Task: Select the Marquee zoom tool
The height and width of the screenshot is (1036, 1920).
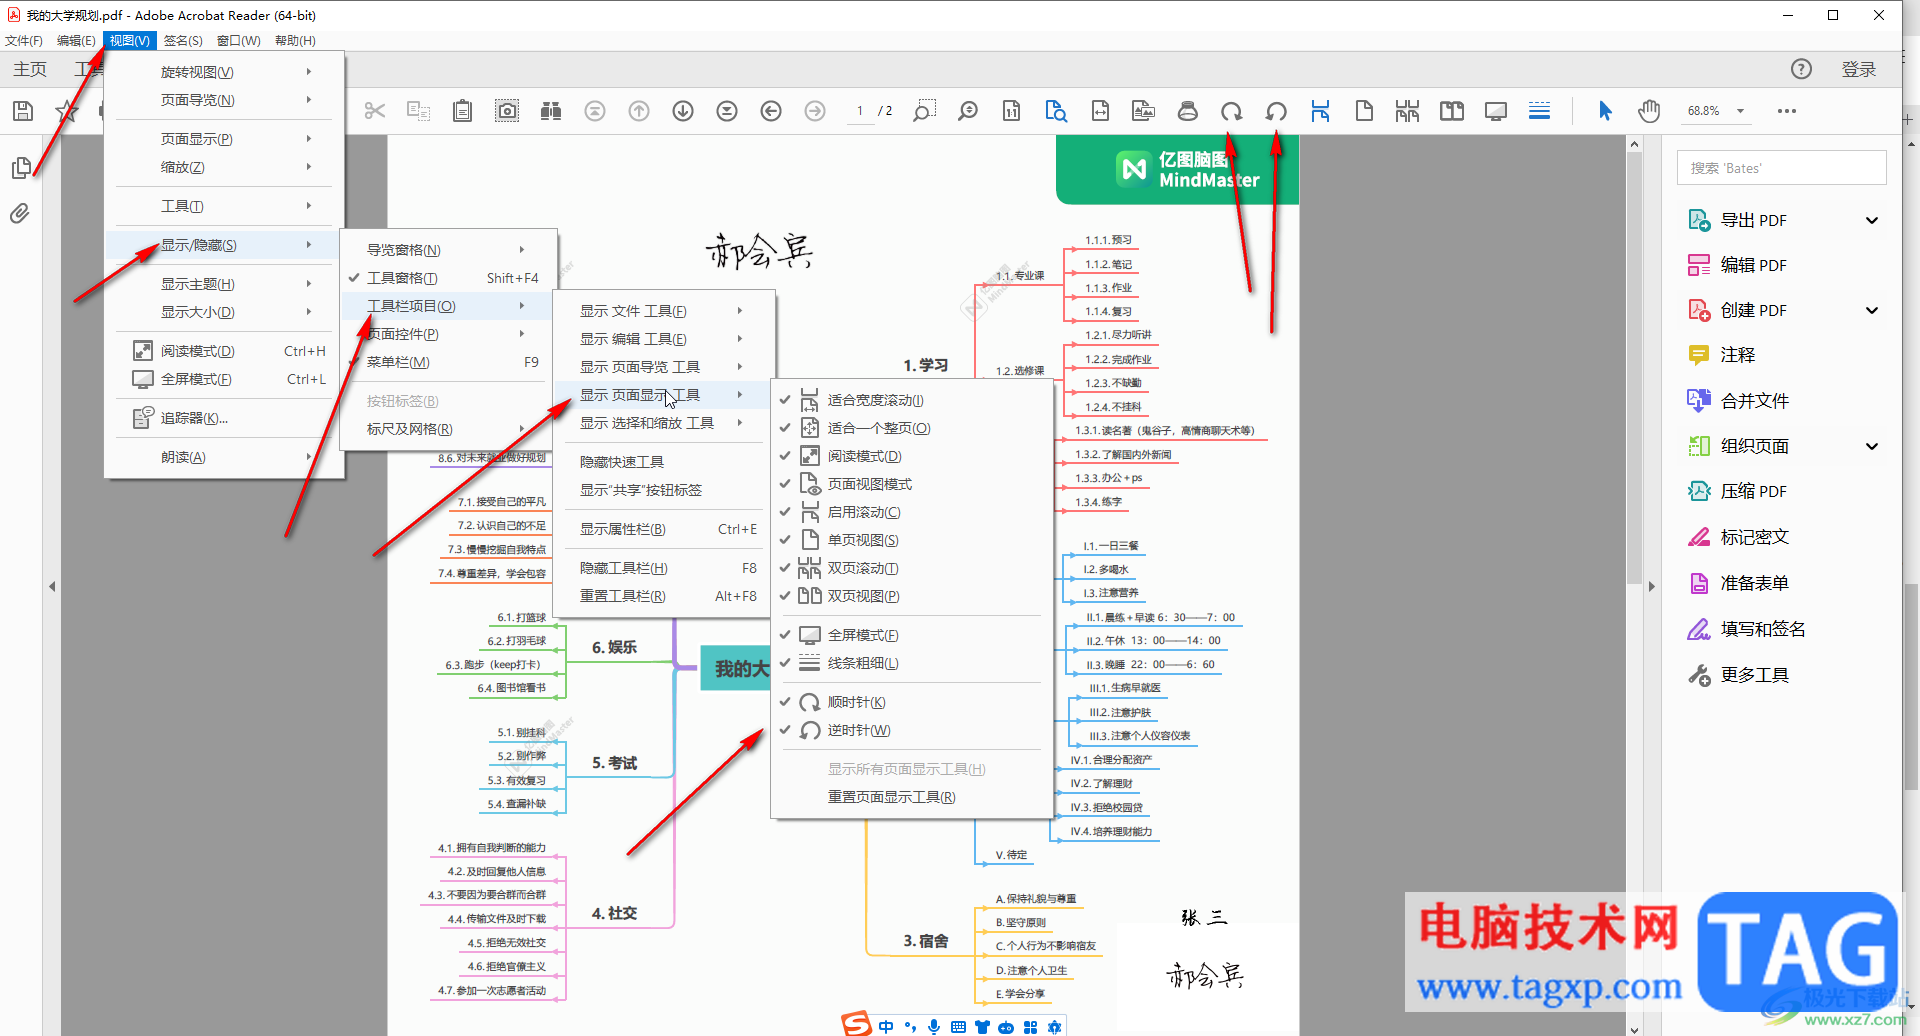Action: click(924, 111)
